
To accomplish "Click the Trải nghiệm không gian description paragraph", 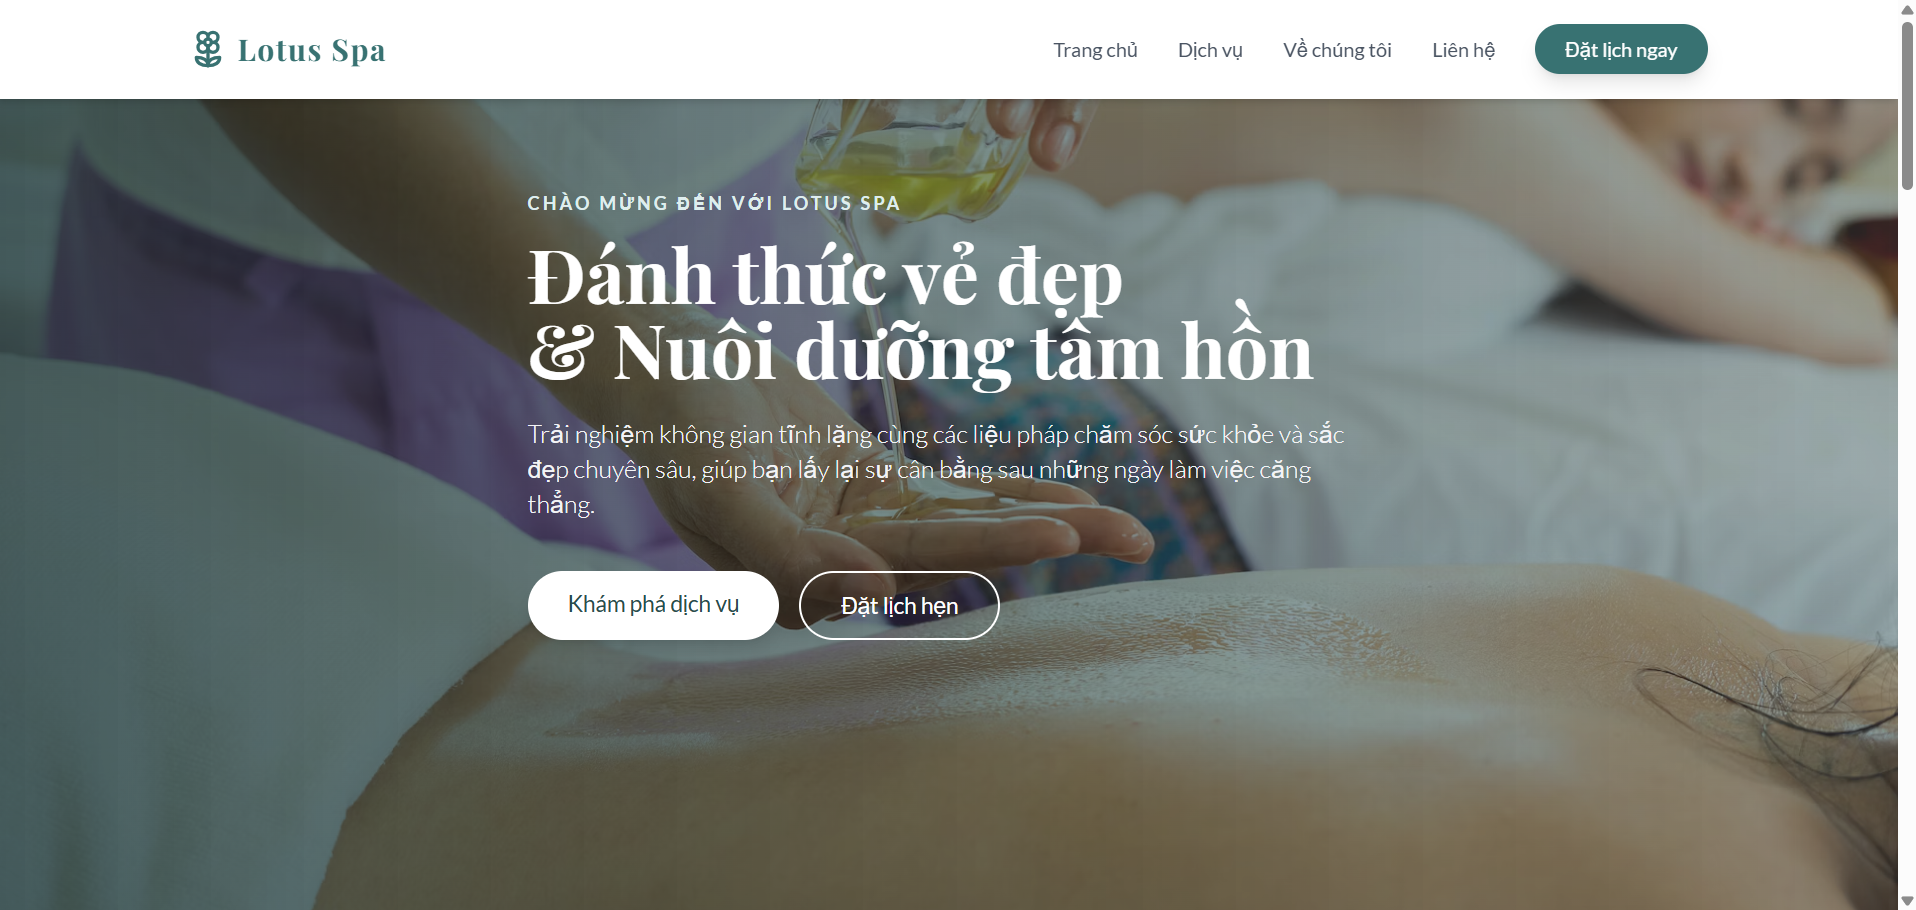I will pos(936,469).
